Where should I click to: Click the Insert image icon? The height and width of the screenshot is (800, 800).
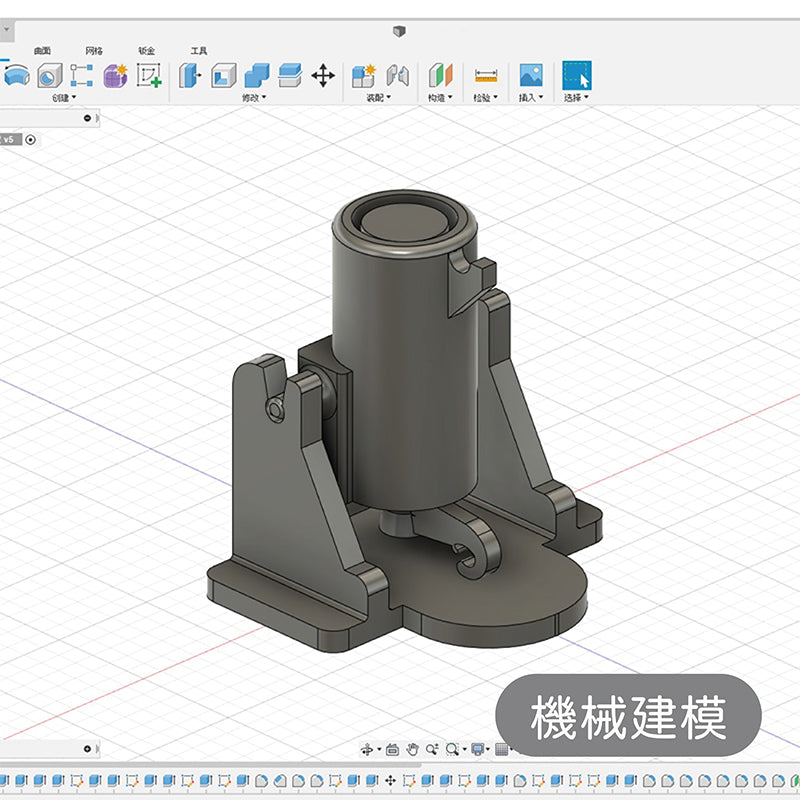pos(531,75)
